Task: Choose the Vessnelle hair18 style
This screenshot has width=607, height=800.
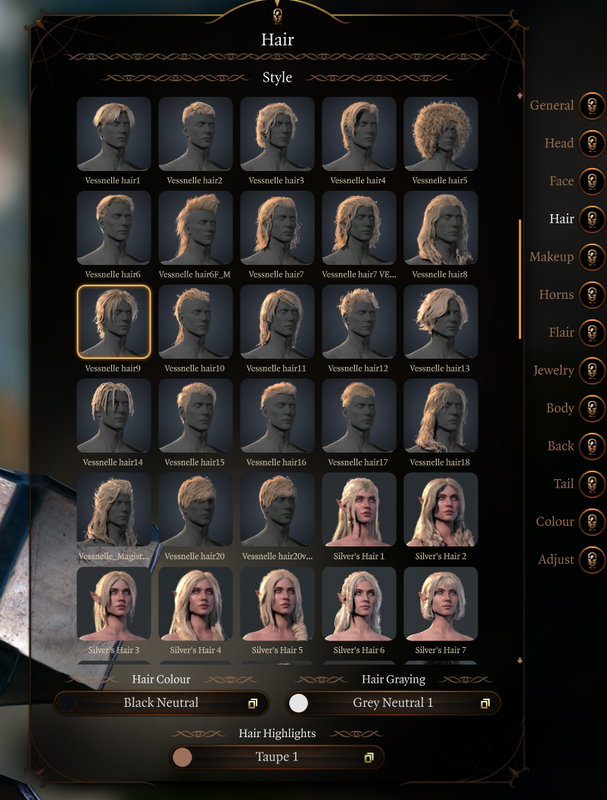Action: 440,416
